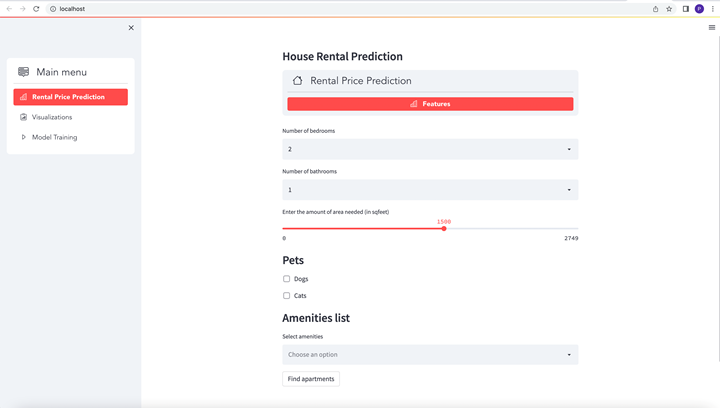Enable the Cats checkbox
720x408 pixels.
(287, 296)
